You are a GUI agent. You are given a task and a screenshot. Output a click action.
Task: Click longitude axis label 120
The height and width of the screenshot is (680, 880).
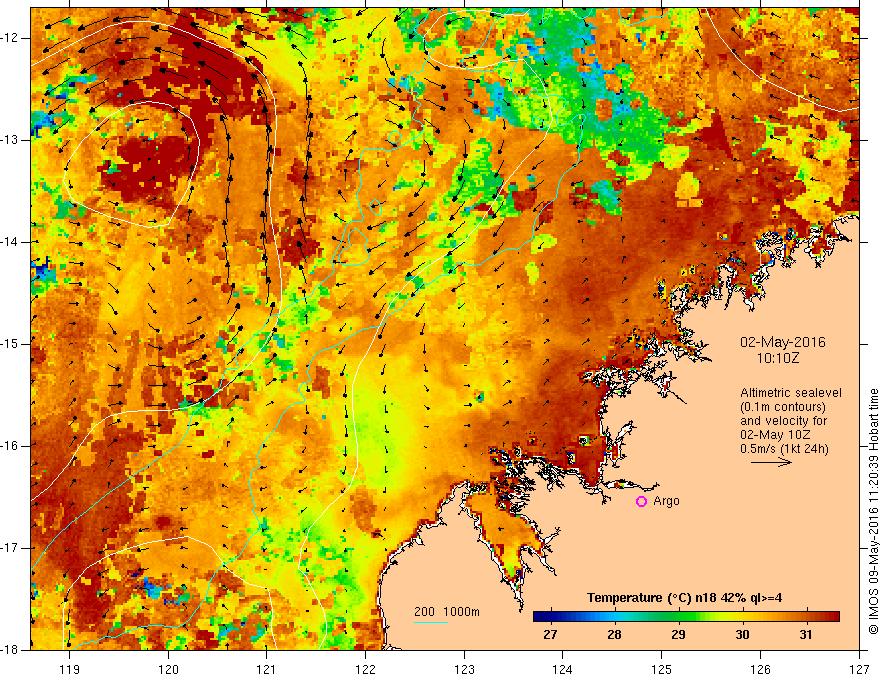(168, 669)
